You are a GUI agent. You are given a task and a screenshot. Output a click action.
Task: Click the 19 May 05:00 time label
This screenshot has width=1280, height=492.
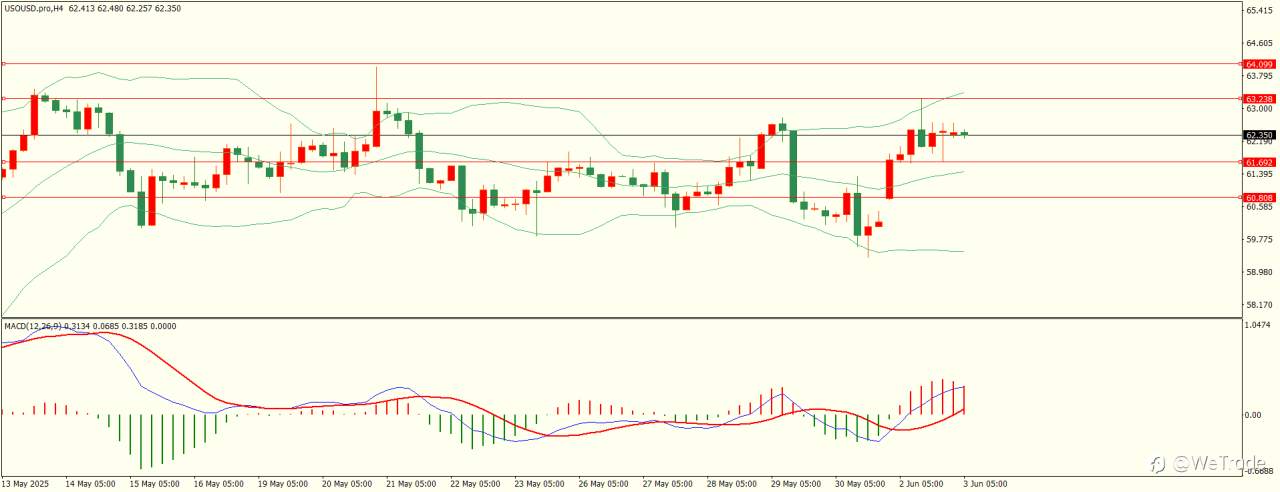[x=282, y=484]
